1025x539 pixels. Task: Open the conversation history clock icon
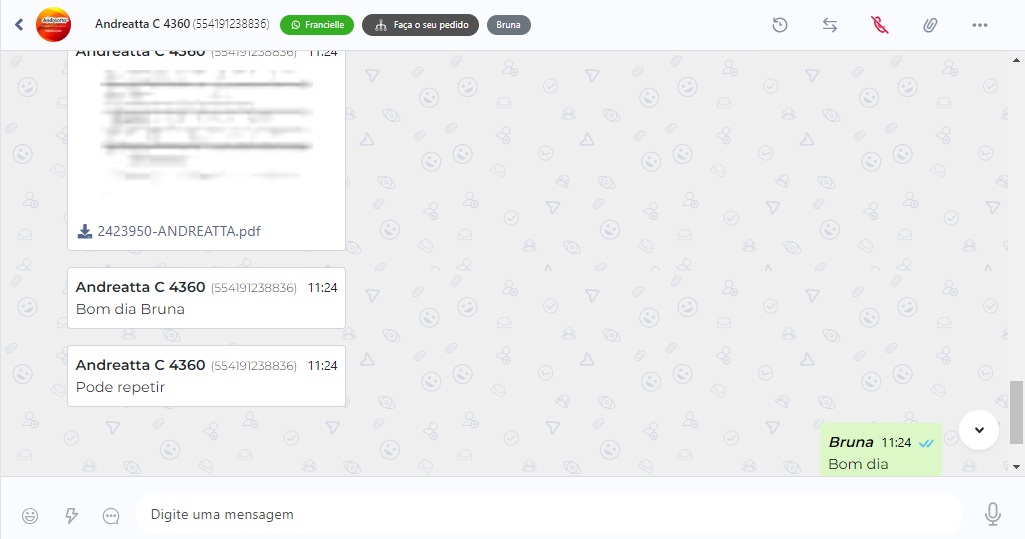tap(779, 25)
